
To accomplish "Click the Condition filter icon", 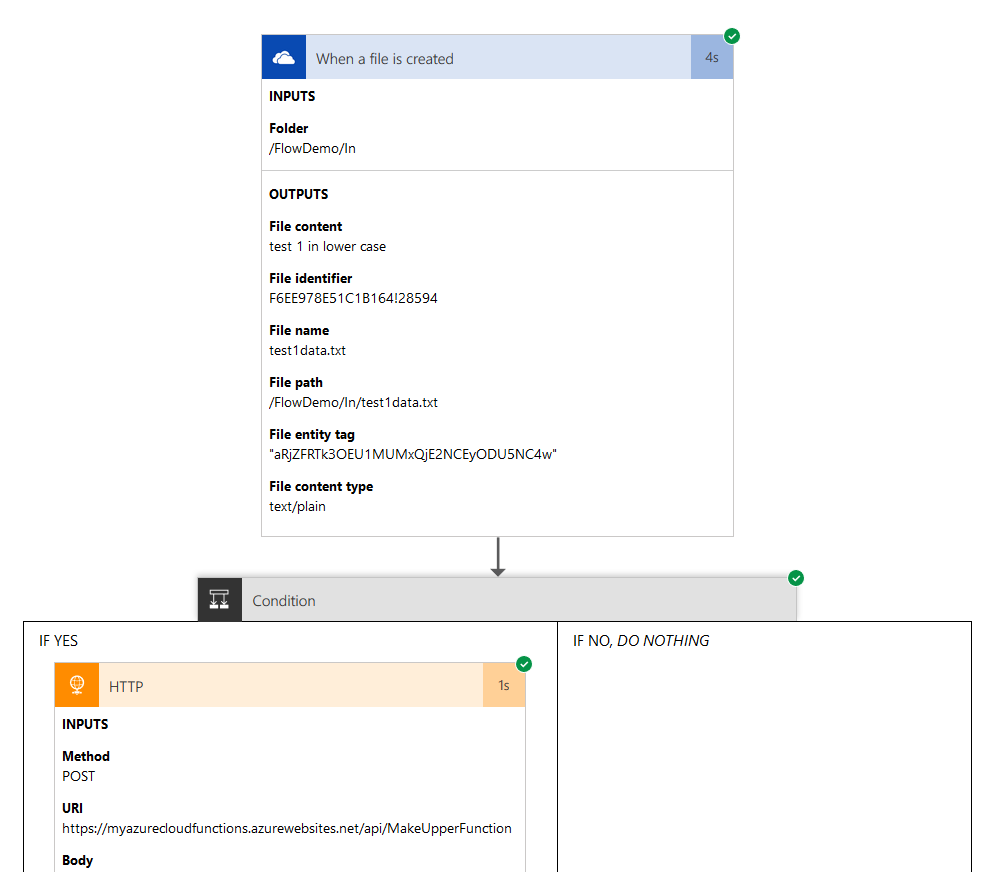I will pyautogui.click(x=219, y=600).
